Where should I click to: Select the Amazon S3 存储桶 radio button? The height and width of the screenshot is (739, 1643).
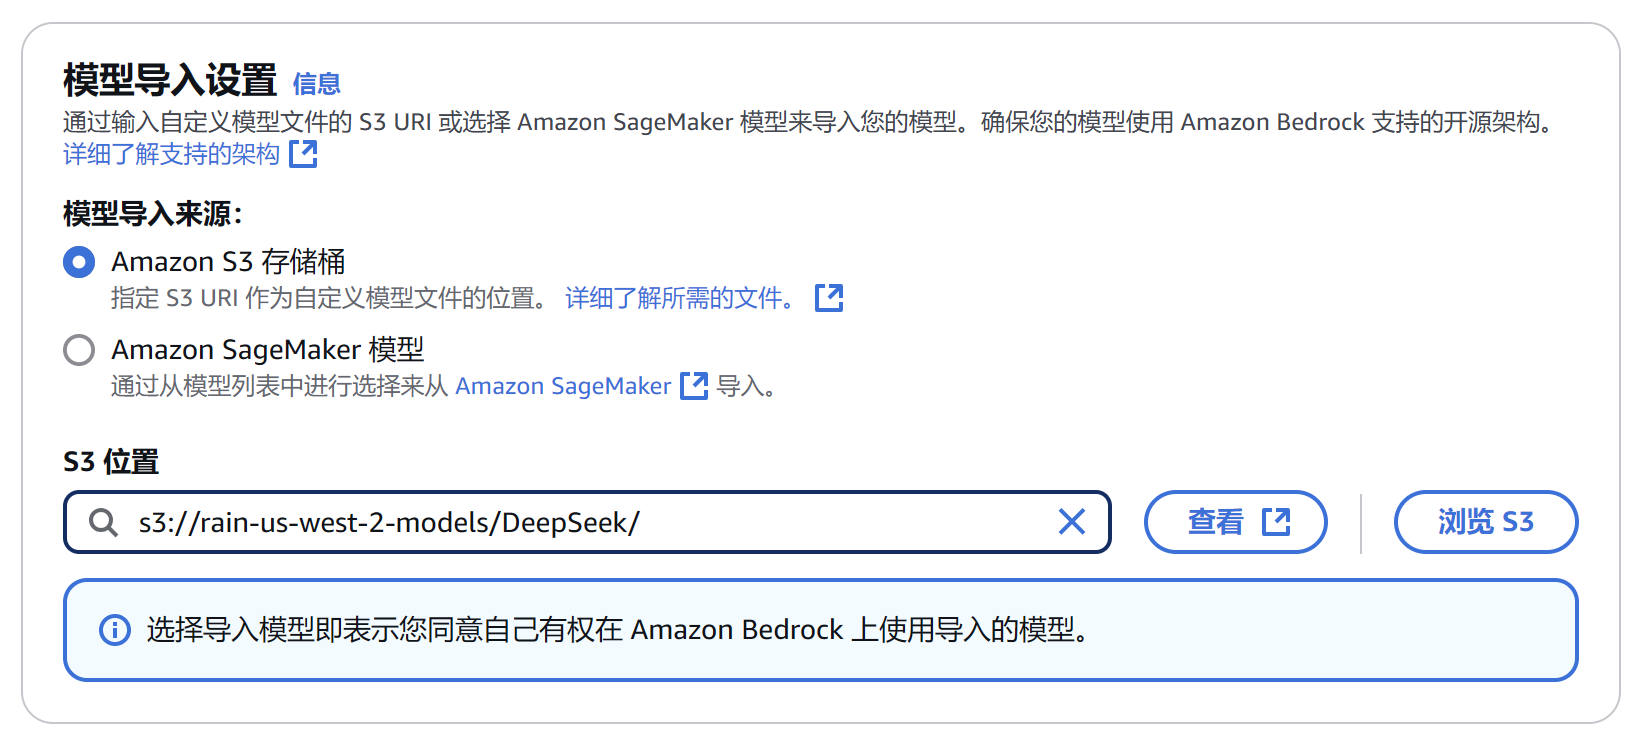click(x=79, y=262)
